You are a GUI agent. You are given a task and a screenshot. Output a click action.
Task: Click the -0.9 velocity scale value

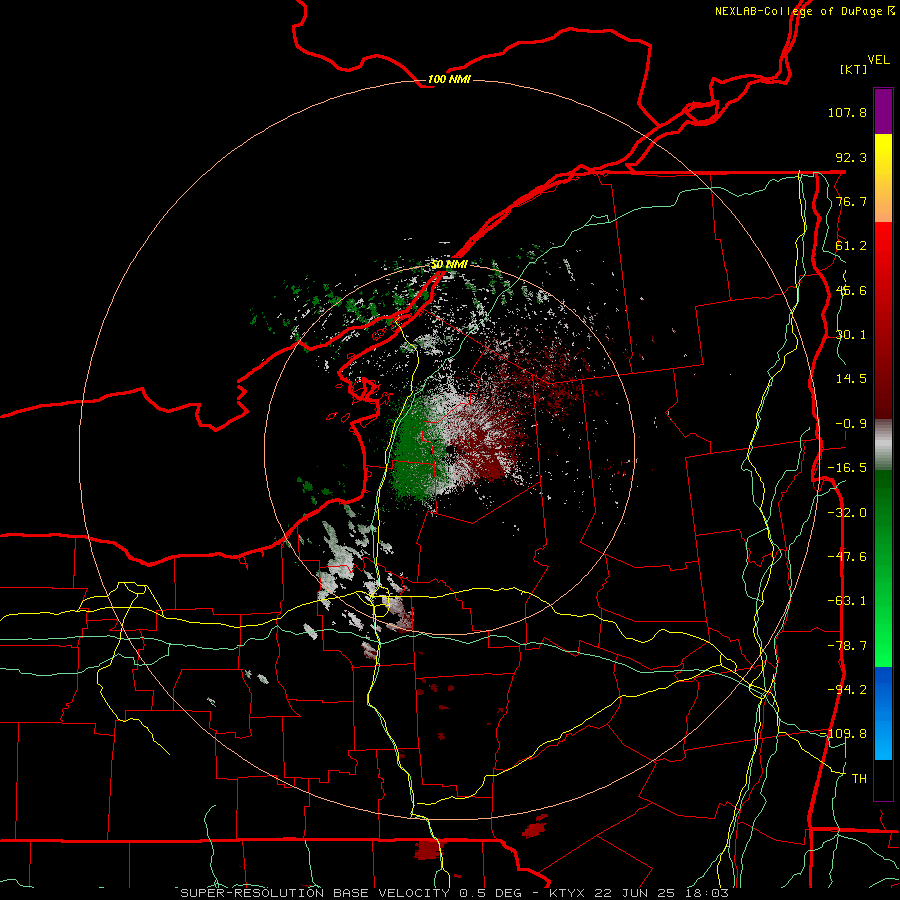coord(851,424)
